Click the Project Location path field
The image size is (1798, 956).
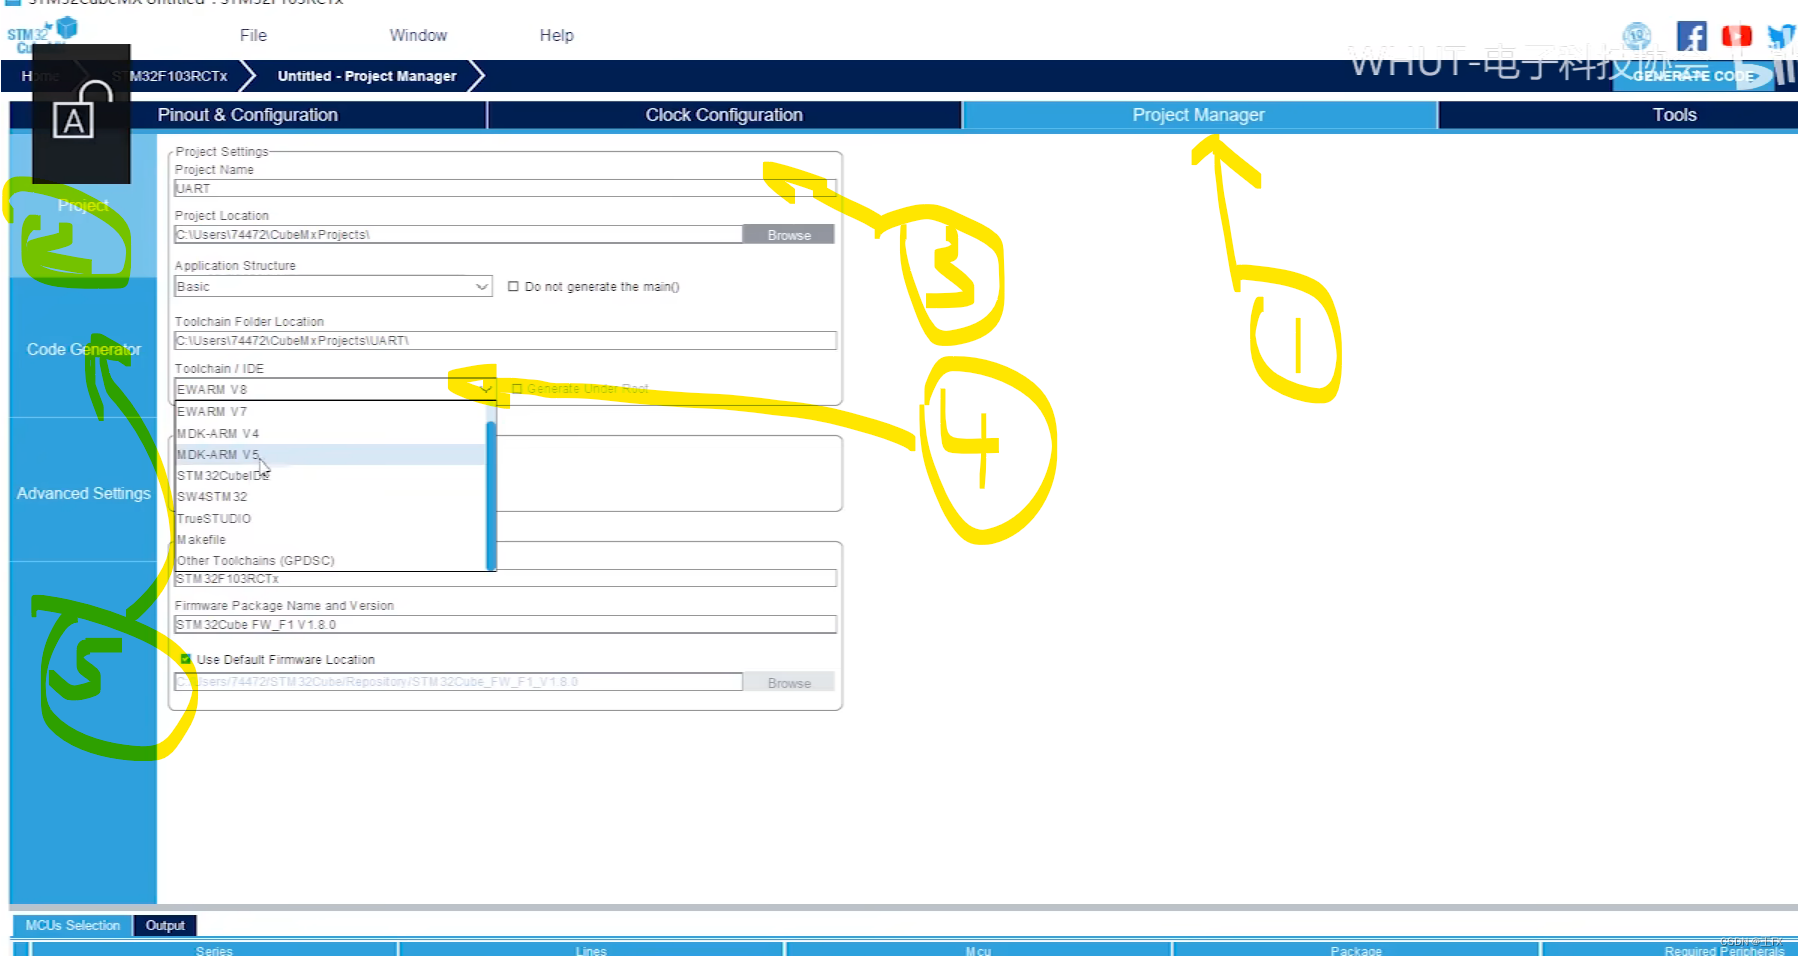(458, 234)
